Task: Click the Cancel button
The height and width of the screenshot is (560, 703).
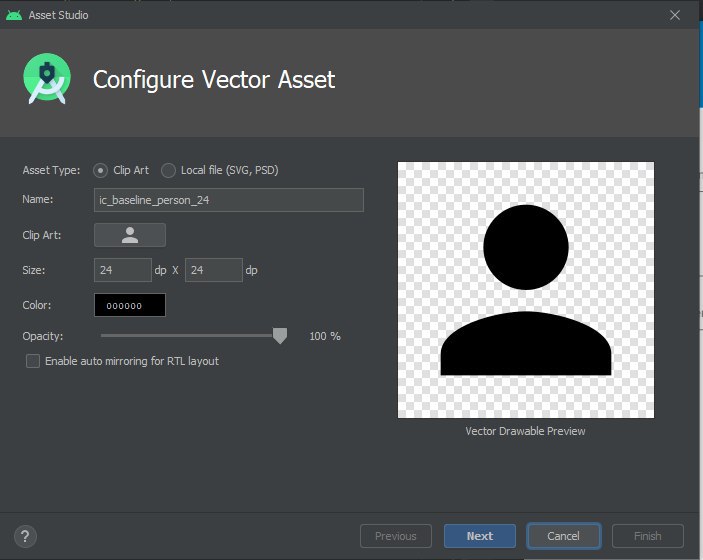Action: [x=564, y=536]
